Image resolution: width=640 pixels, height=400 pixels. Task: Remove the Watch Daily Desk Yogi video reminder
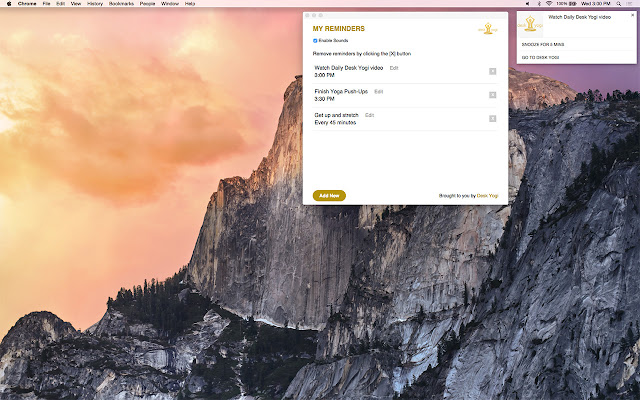(x=493, y=71)
